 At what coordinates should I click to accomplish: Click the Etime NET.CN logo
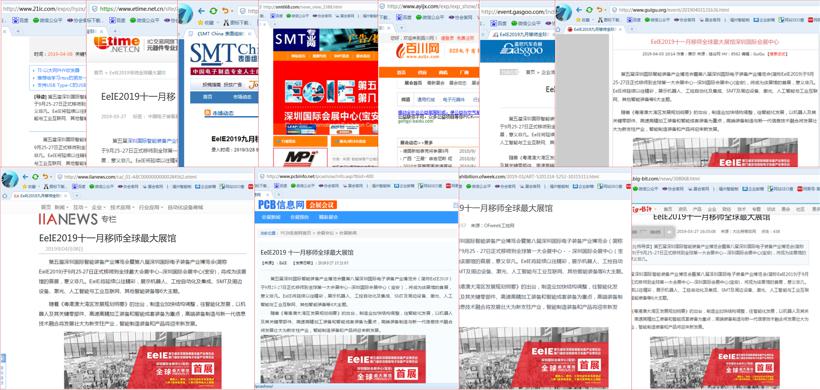117,43
